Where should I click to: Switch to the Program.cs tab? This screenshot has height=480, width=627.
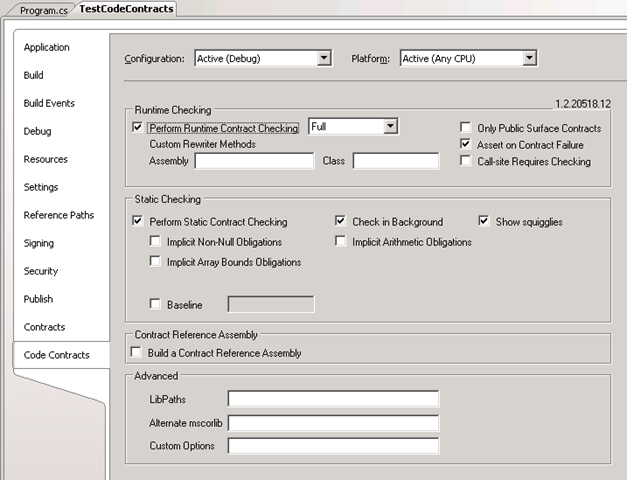[x=43, y=10]
